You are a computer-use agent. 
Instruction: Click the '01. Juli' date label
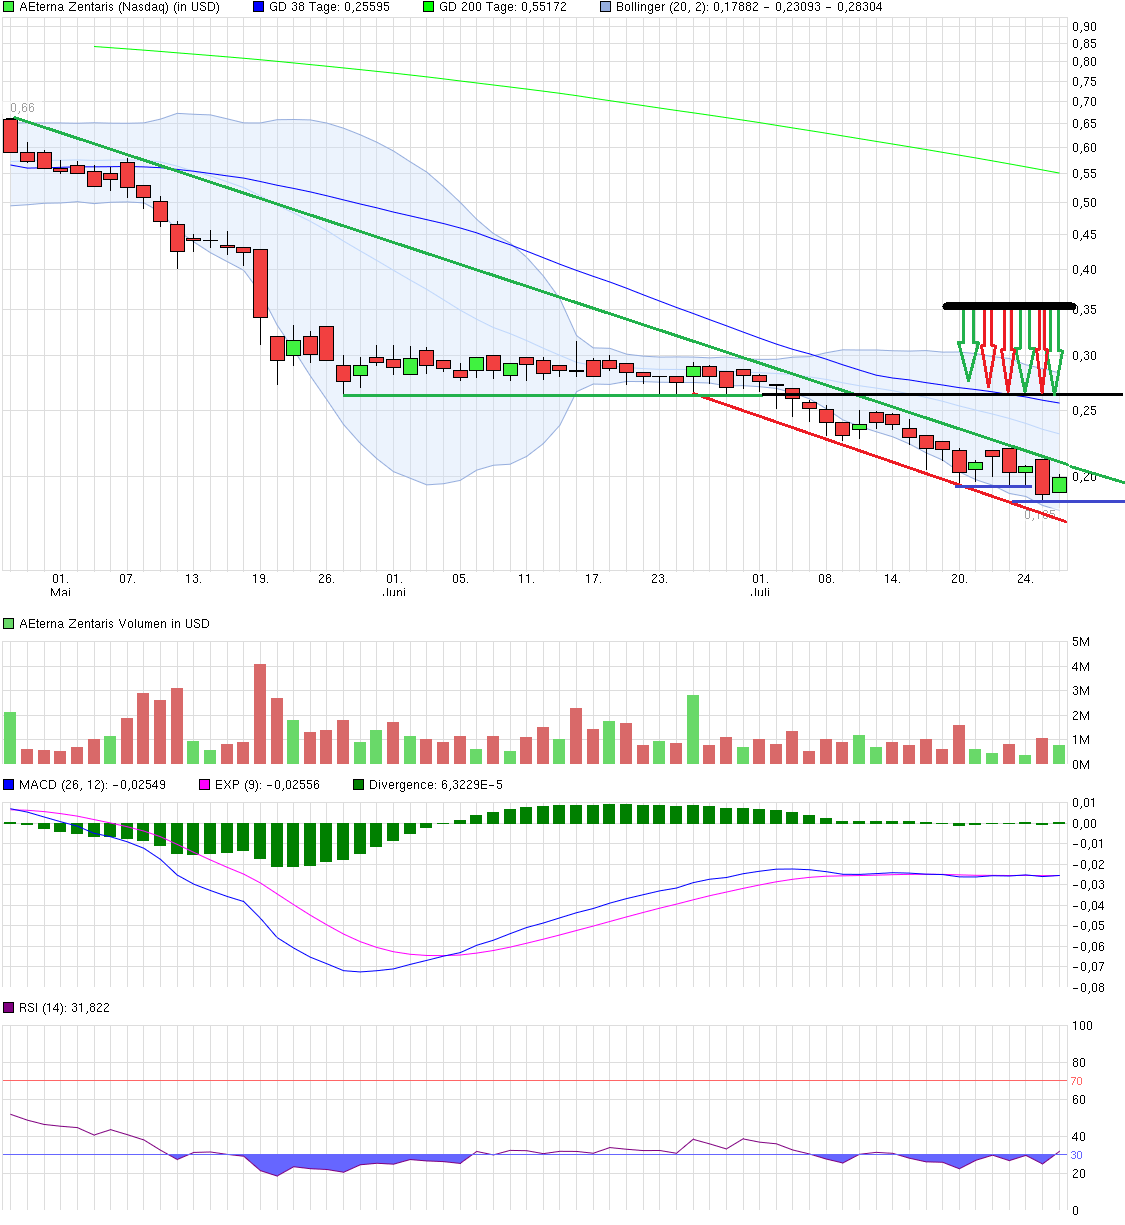click(x=760, y=585)
